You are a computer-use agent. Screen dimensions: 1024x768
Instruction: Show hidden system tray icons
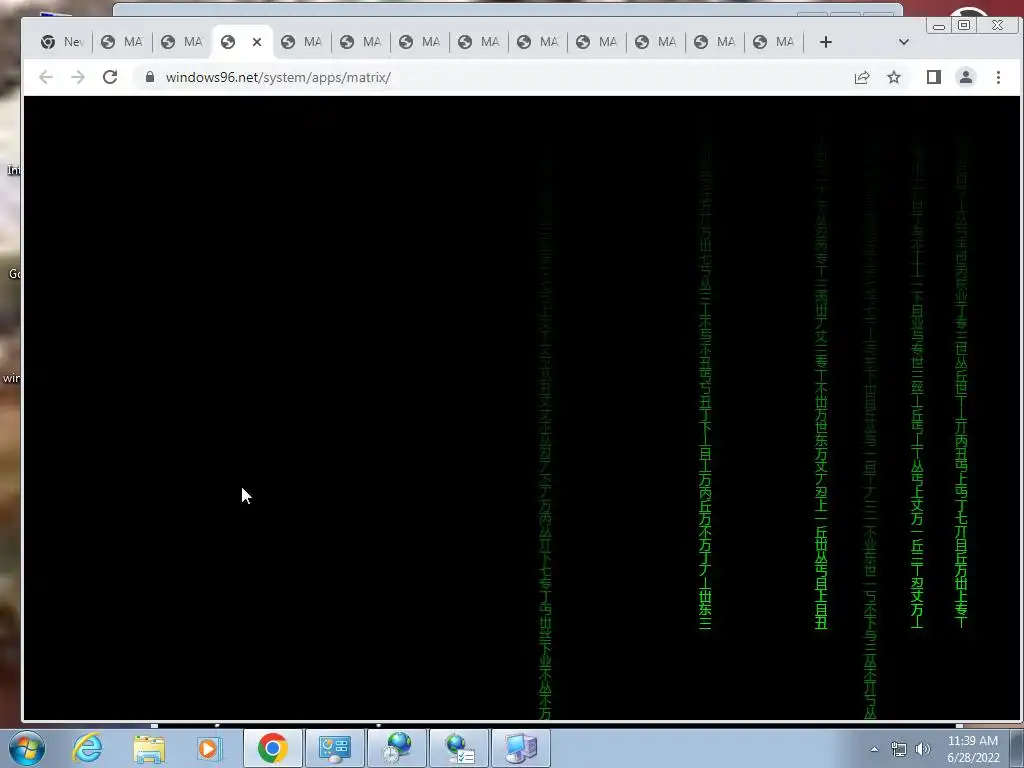click(874, 749)
